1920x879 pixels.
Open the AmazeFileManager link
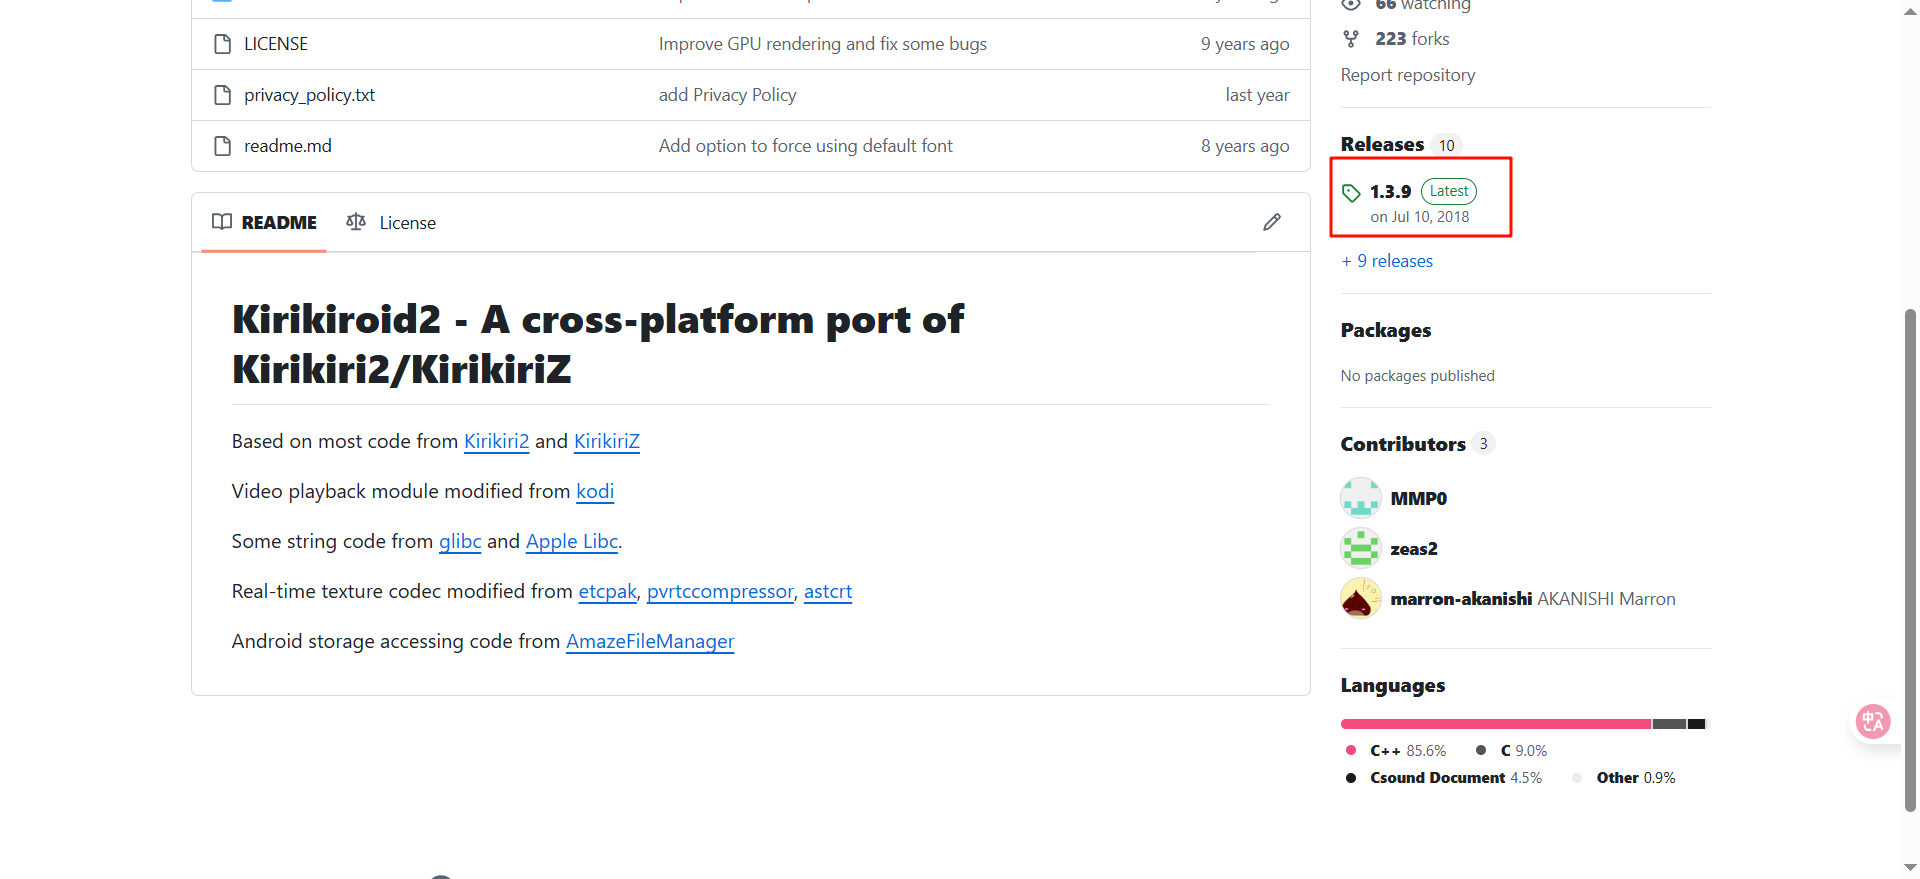tap(650, 641)
